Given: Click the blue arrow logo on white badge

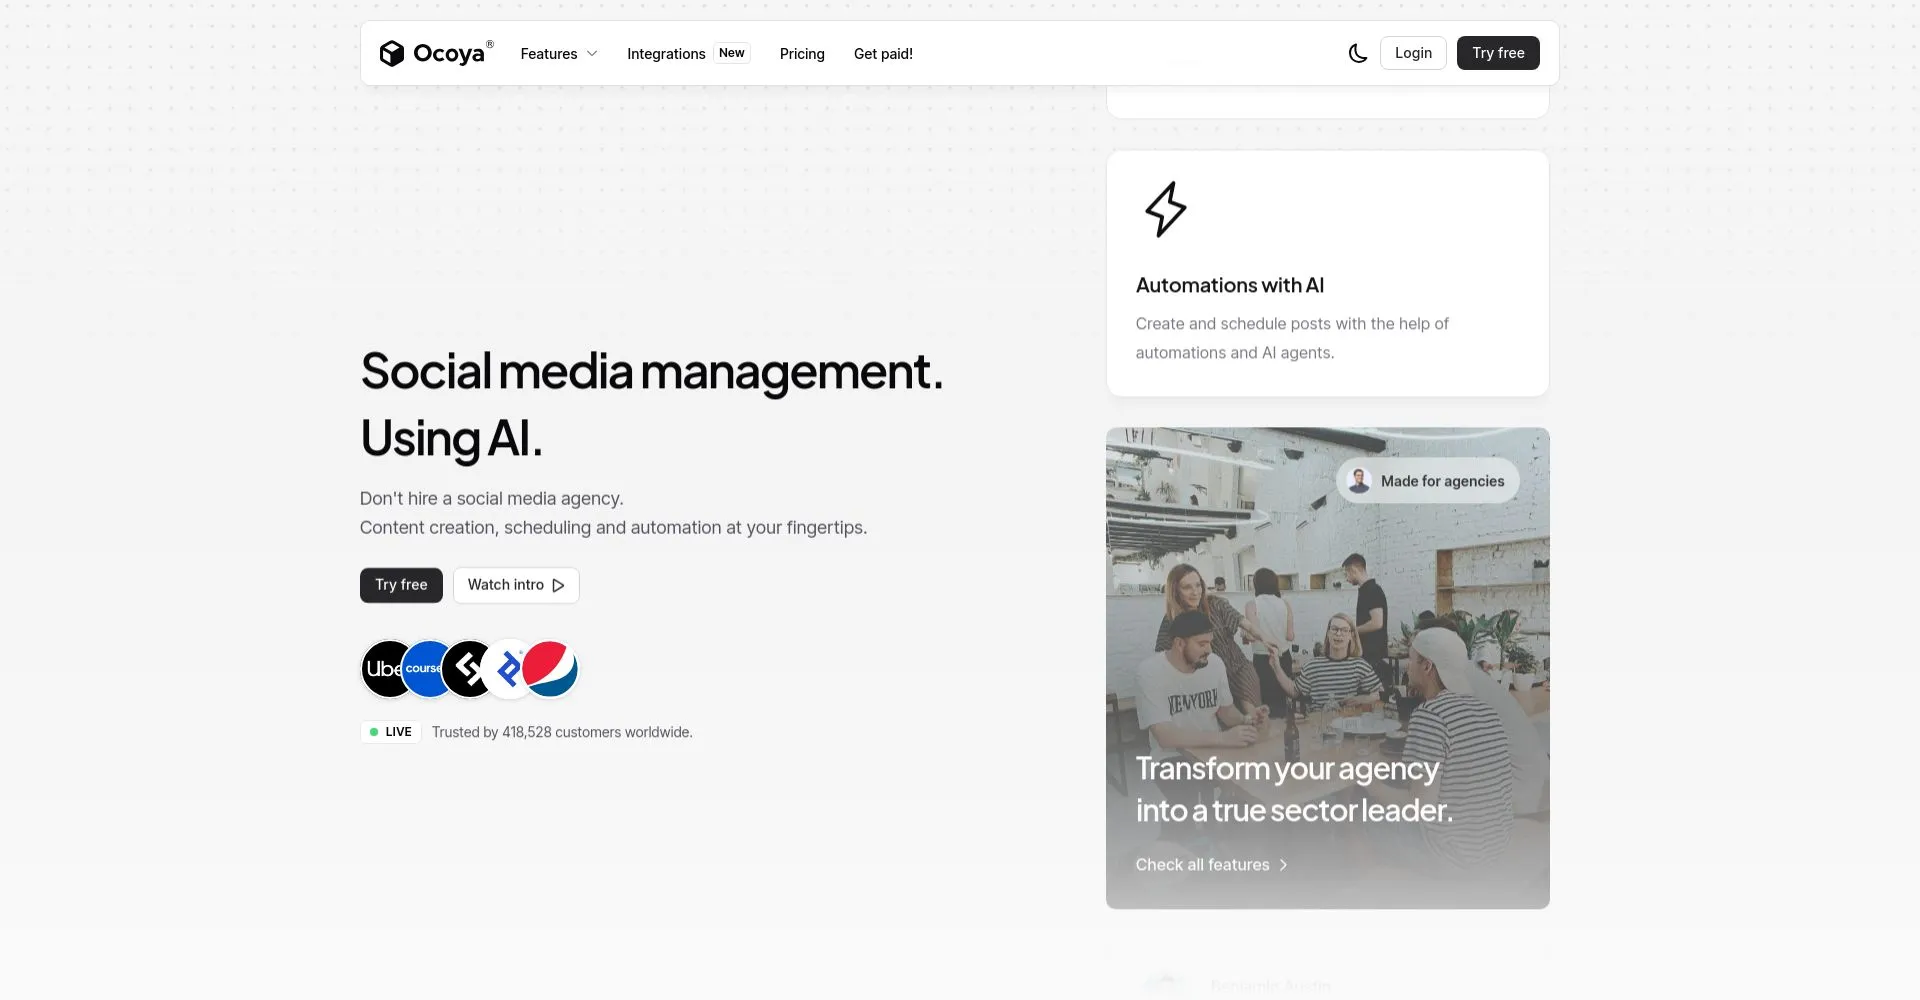Looking at the screenshot, I should [x=506, y=669].
